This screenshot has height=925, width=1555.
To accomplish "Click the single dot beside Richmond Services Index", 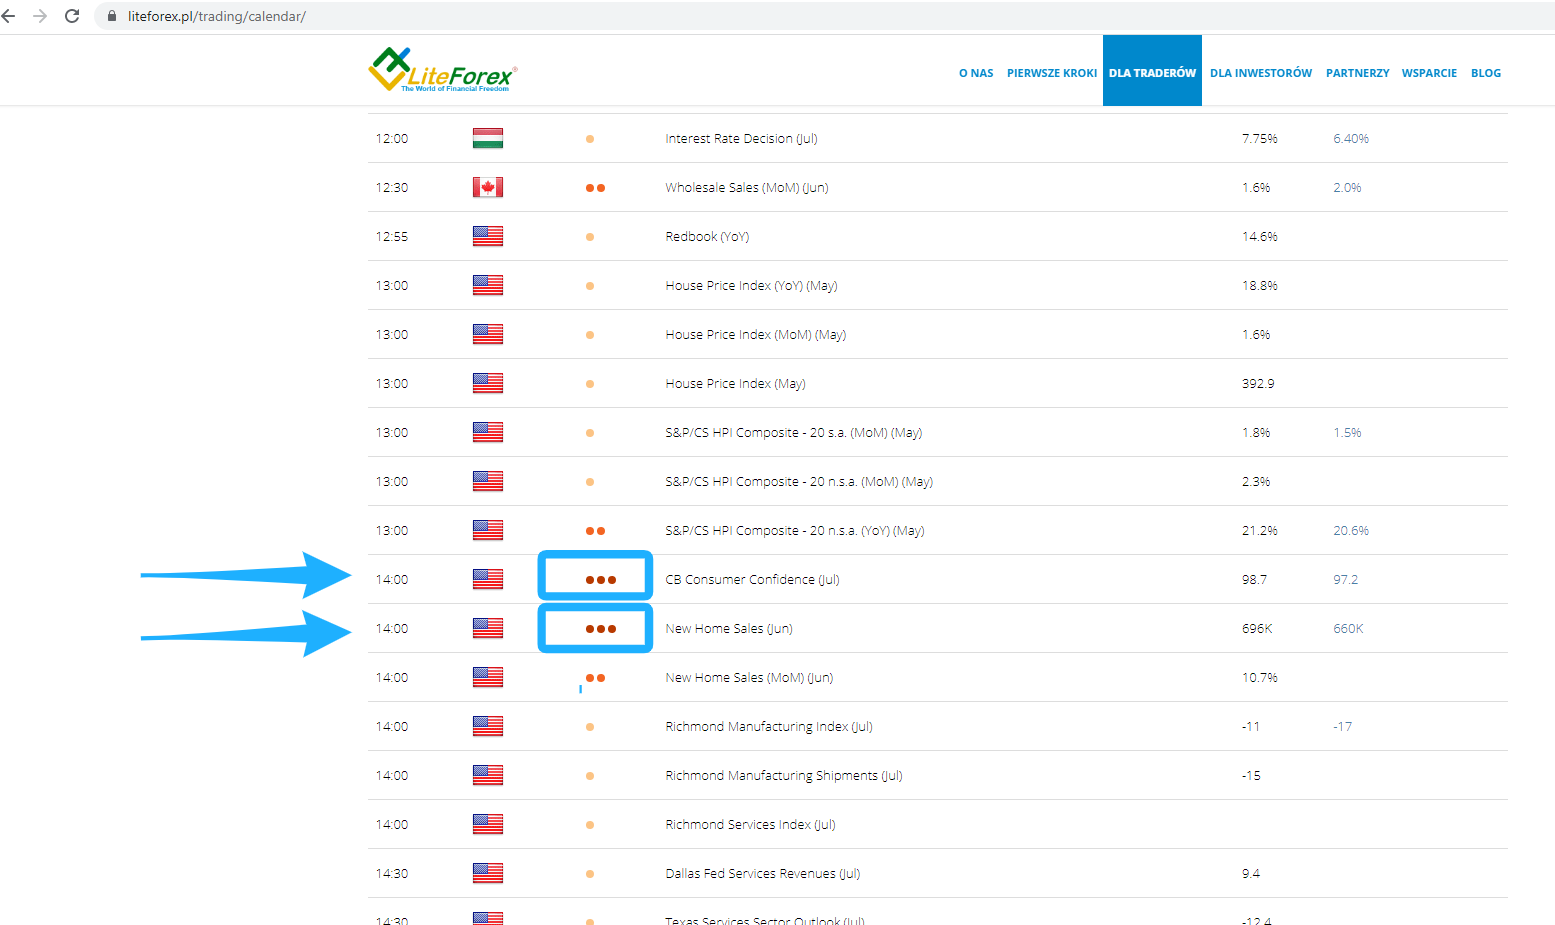I will tap(590, 824).
